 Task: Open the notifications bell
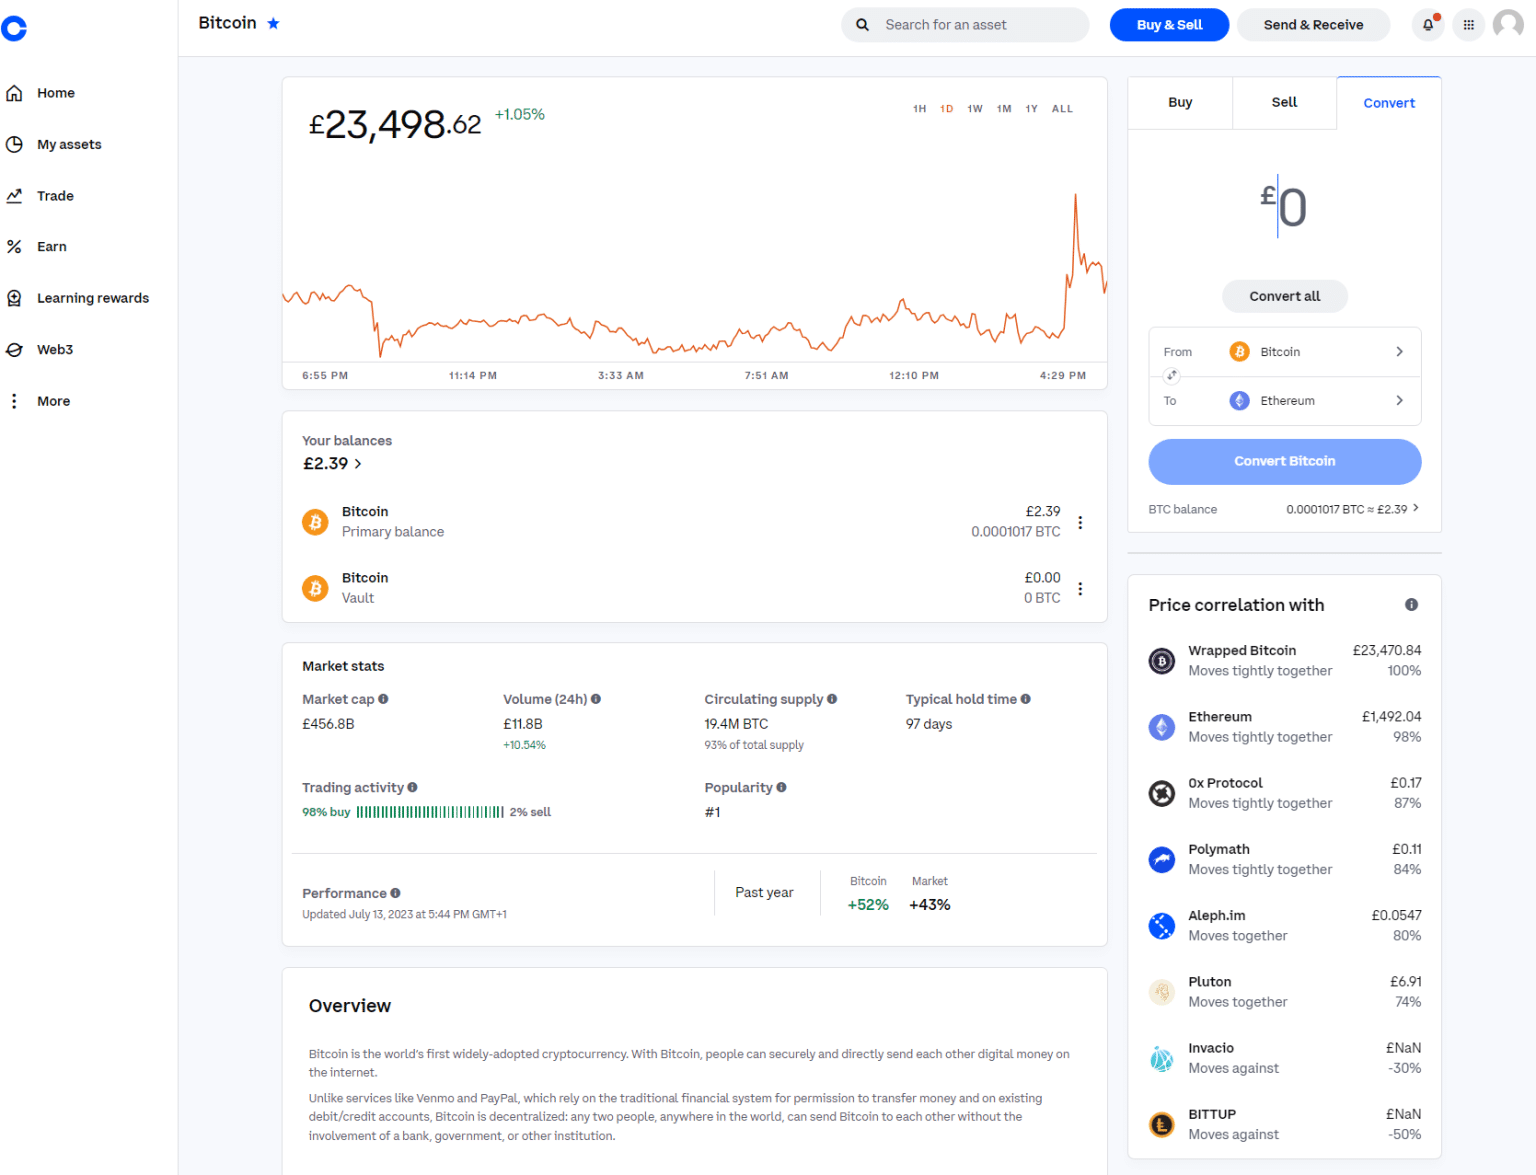pos(1427,24)
